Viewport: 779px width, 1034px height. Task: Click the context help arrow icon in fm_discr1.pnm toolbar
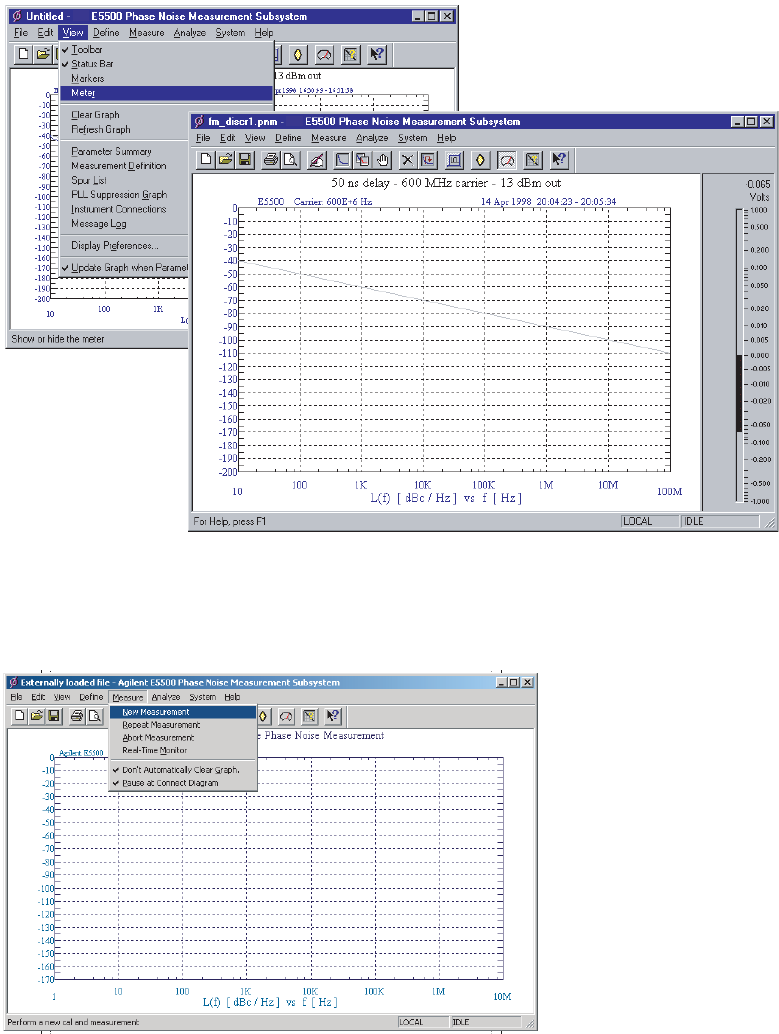559,159
